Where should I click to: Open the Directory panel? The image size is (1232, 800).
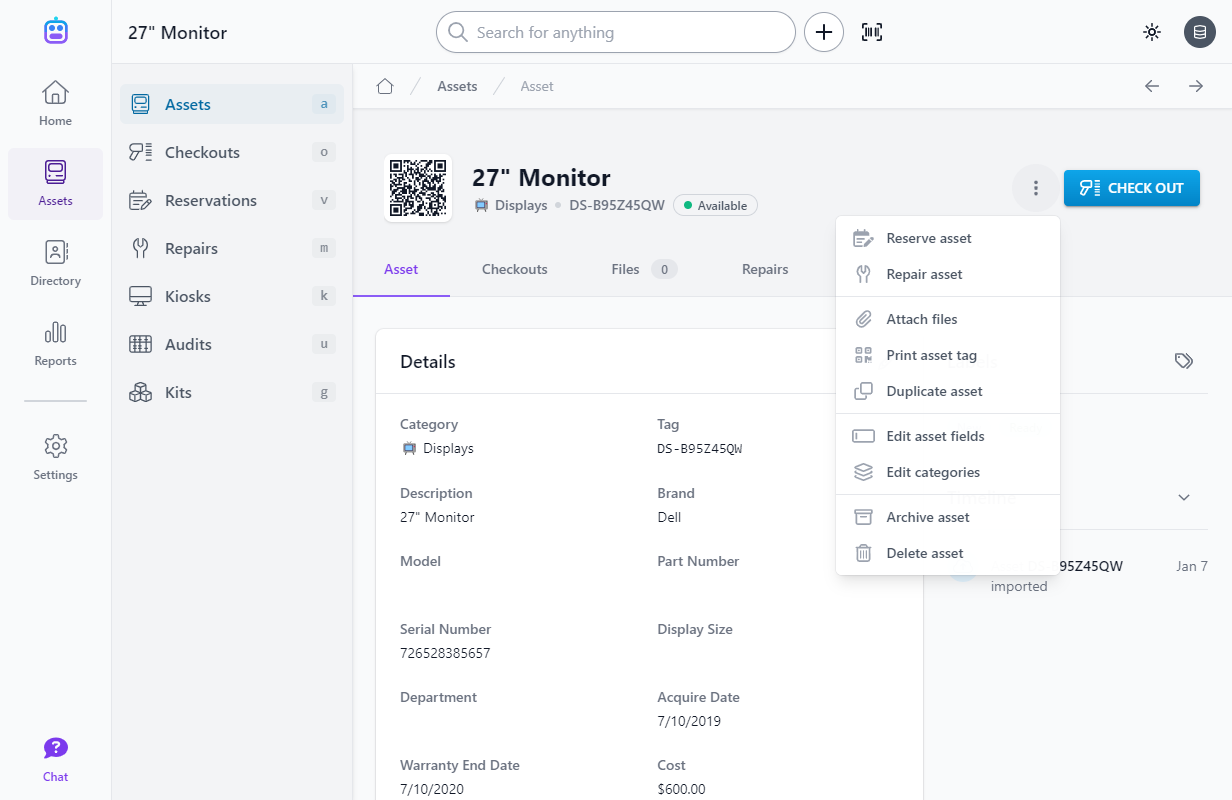[55, 263]
